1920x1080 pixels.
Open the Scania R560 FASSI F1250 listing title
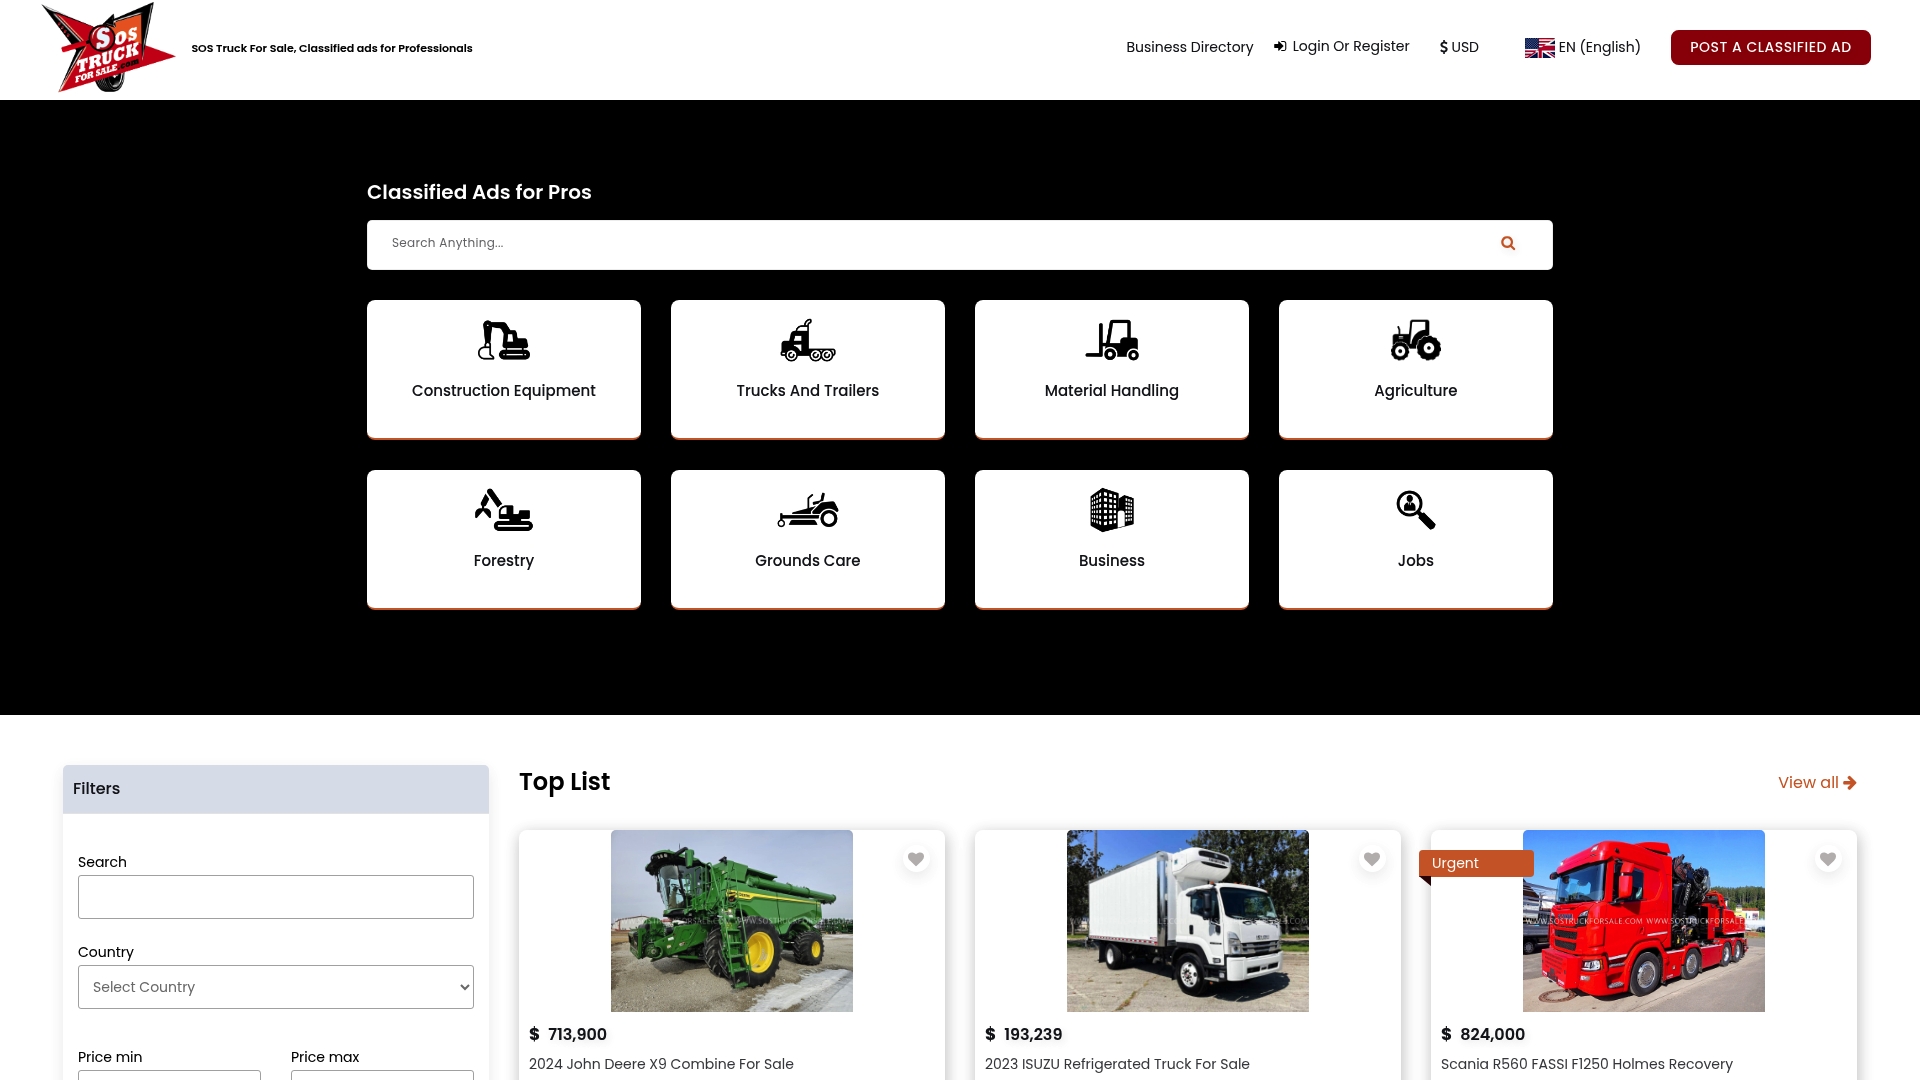pos(1587,1064)
